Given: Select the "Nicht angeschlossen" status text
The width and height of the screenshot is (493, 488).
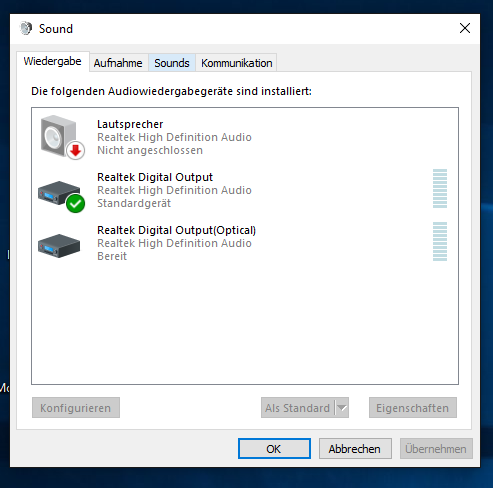Looking at the screenshot, I should (150, 150).
